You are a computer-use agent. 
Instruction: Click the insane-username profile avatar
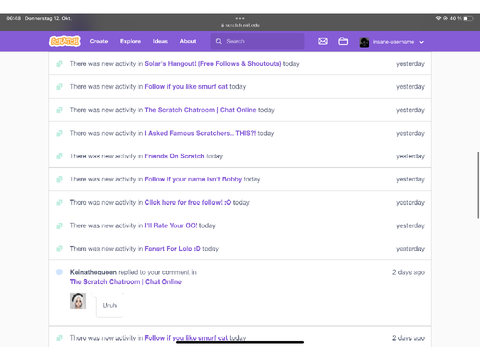(x=364, y=42)
